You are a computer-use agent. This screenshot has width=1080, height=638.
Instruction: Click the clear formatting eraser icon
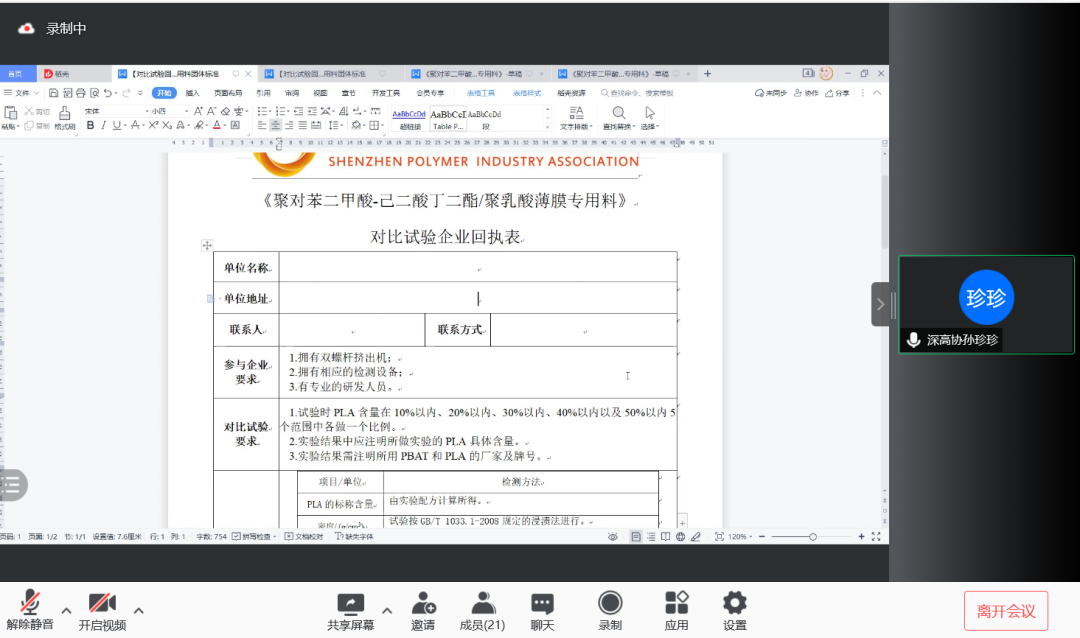[x=225, y=111]
